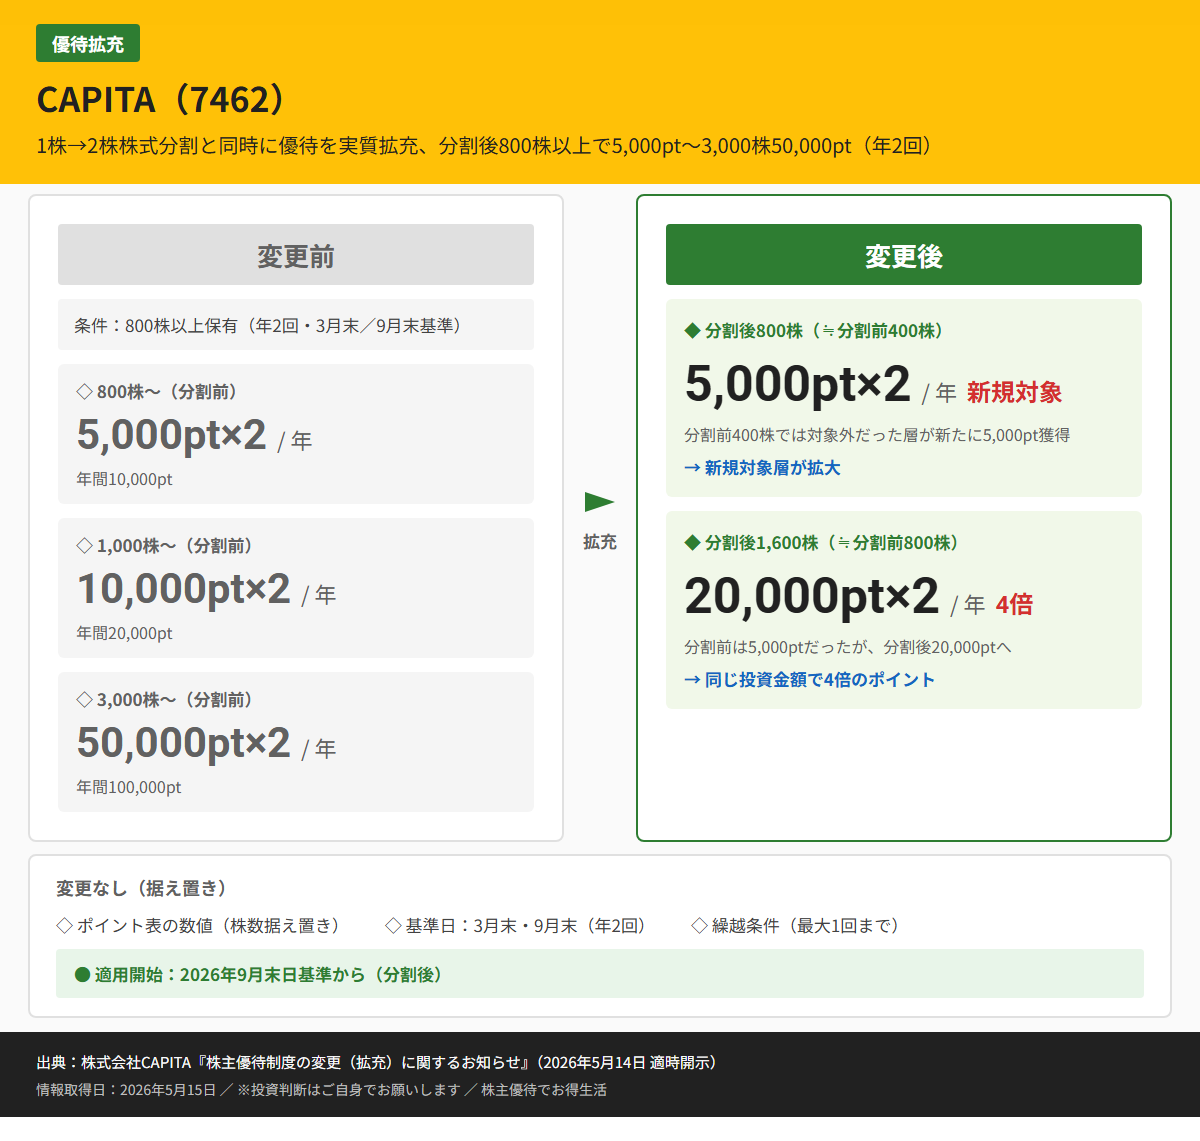Click the 拡充 label under the arrow
Screen dimensions: 1200x1141
point(599,541)
